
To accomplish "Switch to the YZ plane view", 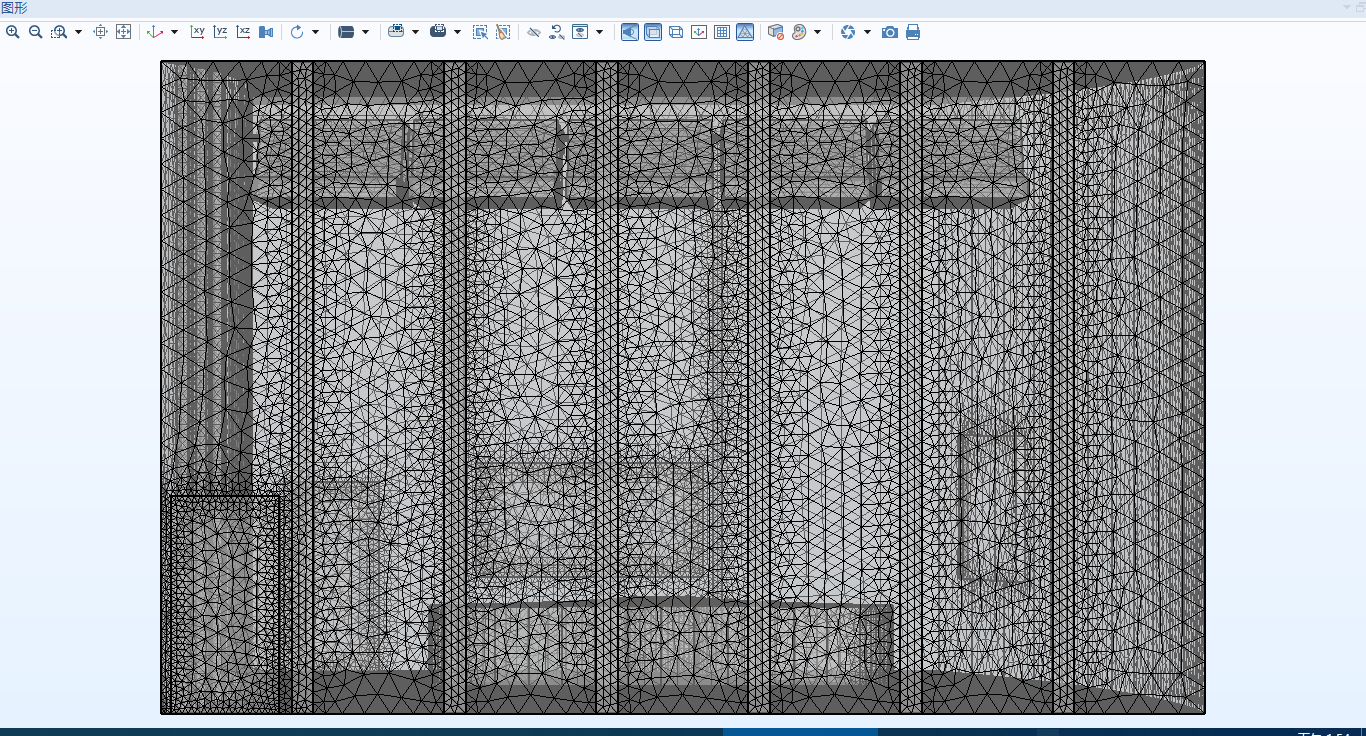I will click(x=221, y=32).
